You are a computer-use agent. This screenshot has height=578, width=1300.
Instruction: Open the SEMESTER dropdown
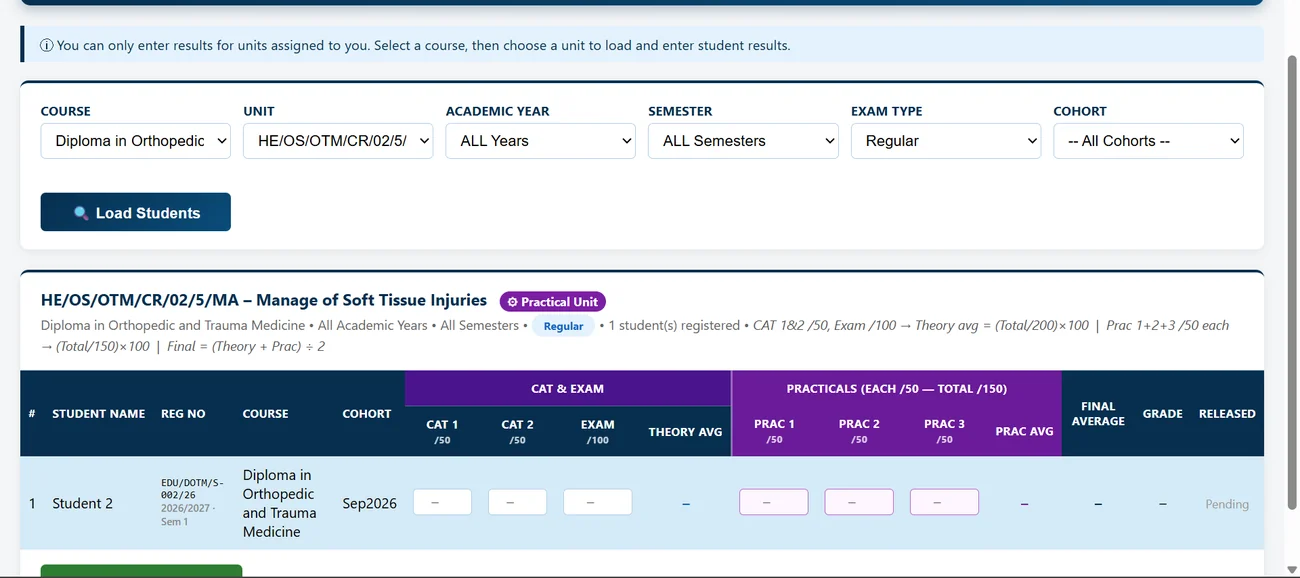tap(743, 141)
